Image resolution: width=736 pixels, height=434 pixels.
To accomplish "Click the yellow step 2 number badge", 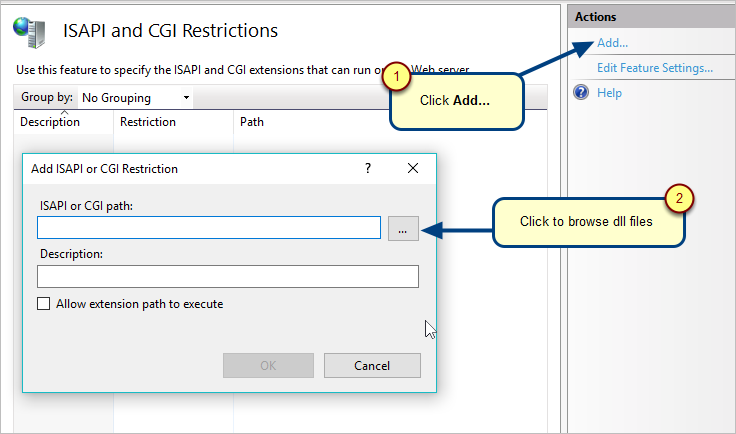I will pos(679,198).
